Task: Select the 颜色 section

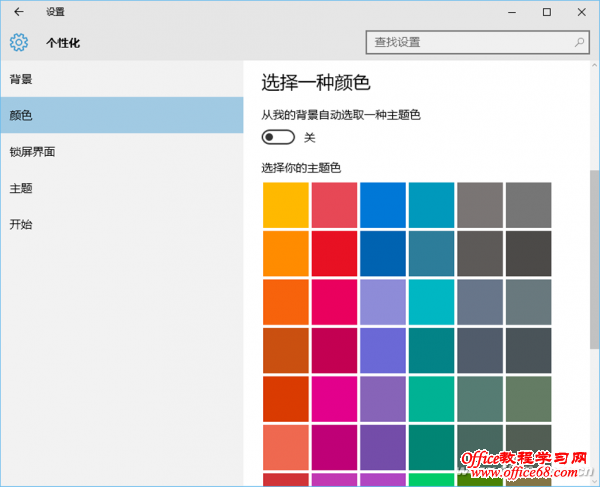Action: click(x=122, y=115)
